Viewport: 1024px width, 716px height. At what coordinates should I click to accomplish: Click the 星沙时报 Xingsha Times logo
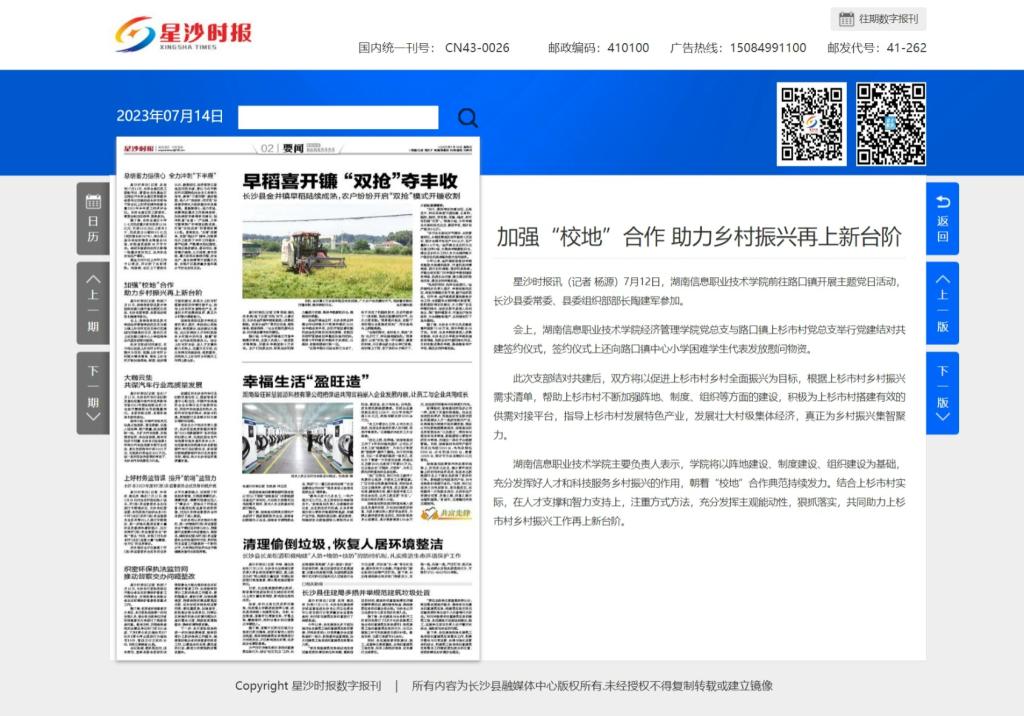click(x=183, y=36)
